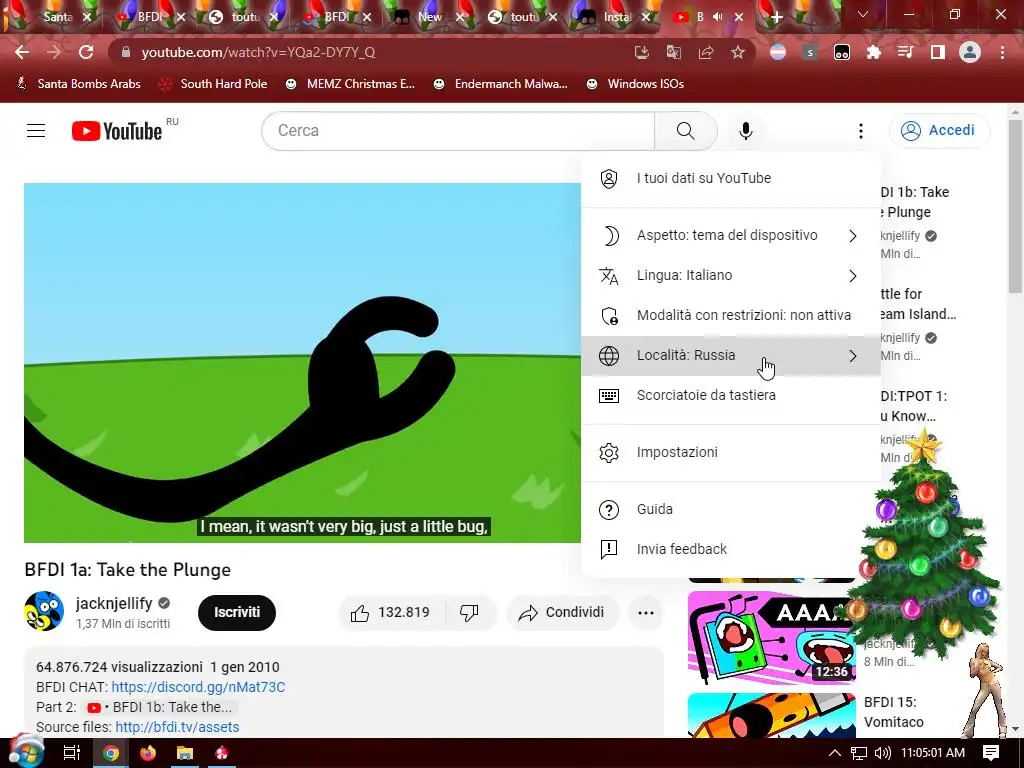Open the taskbar clock 11:05:01 AM
Image resolution: width=1024 pixels, height=768 pixels.
point(933,753)
